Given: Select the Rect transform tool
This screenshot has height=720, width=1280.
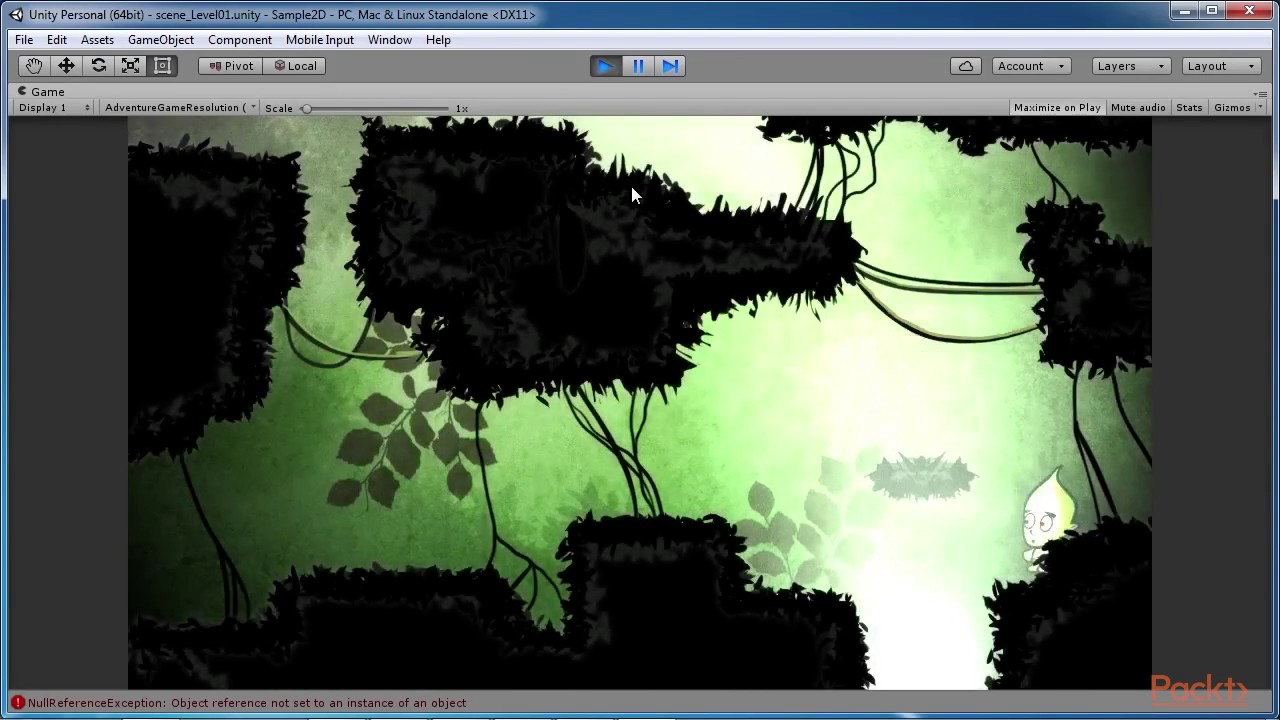Looking at the screenshot, I should pos(162,66).
